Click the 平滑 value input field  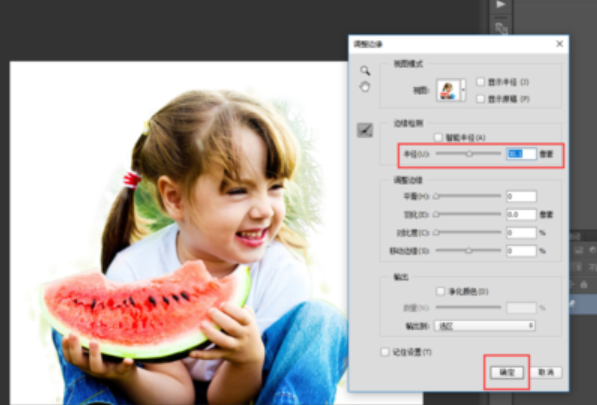[x=521, y=196]
